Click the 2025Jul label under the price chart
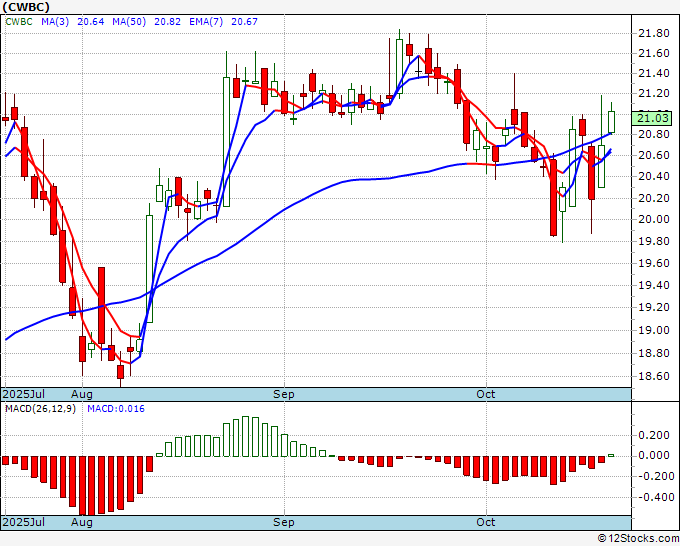The height and width of the screenshot is (546, 680). click(24, 395)
